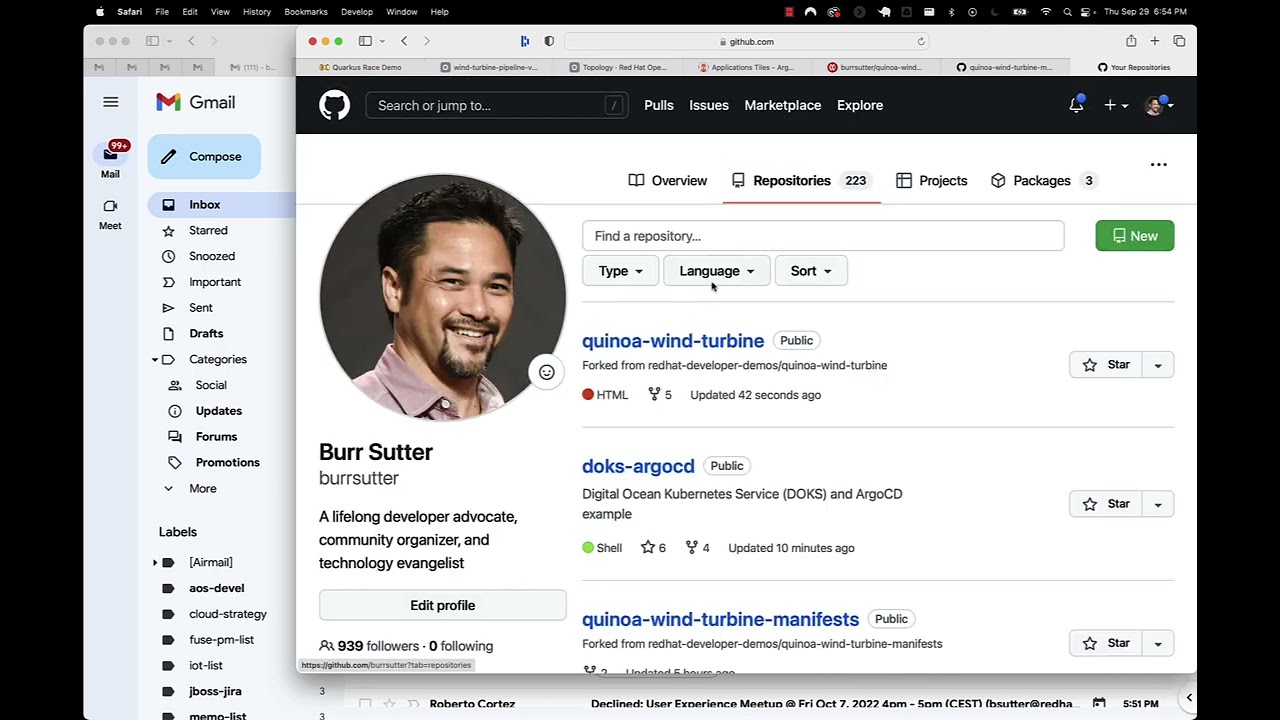Click the green New repository button
Image resolution: width=1280 pixels, height=720 pixels.
(1134, 236)
